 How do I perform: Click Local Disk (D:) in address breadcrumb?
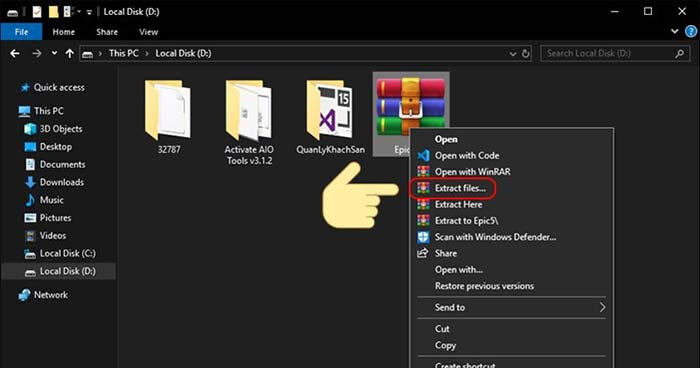[x=183, y=53]
